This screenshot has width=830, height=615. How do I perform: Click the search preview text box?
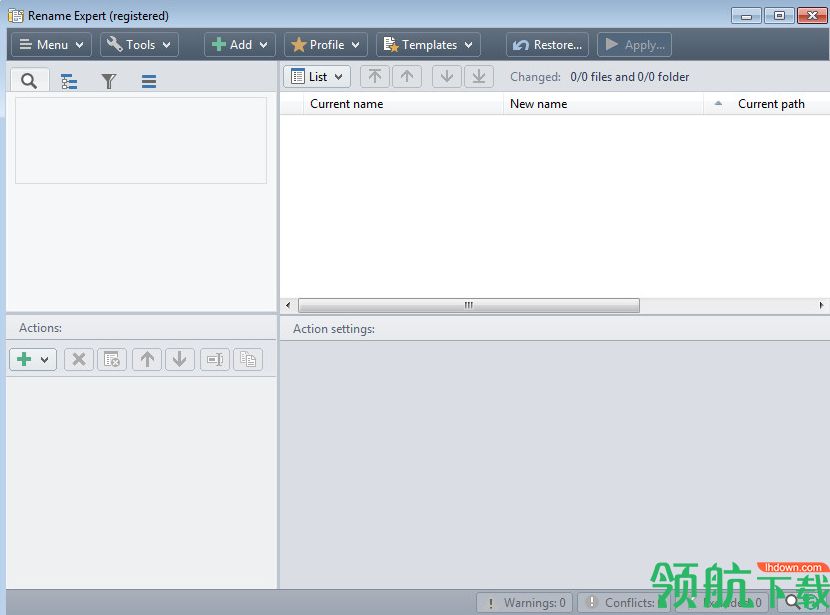(x=141, y=140)
